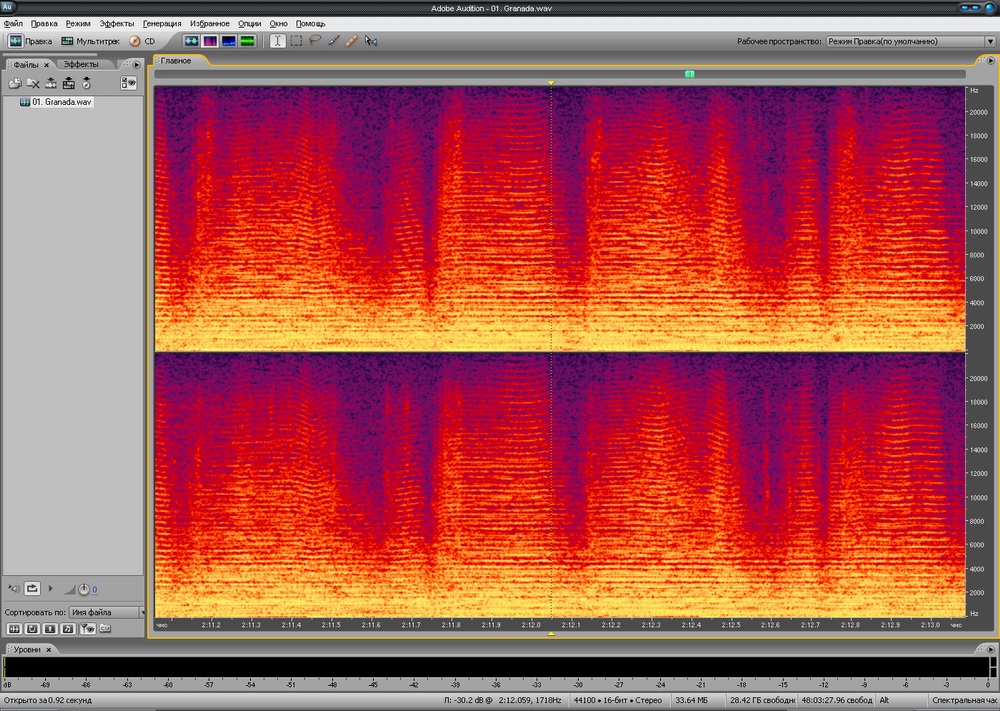
Task: Switch to Мультитрек view
Action: pyautogui.click(x=90, y=41)
